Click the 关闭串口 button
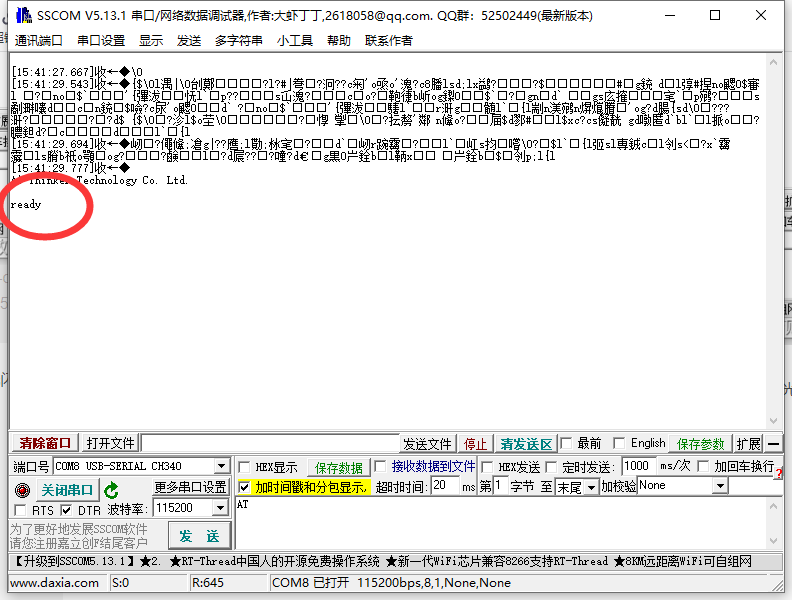792x600 pixels. (67, 490)
